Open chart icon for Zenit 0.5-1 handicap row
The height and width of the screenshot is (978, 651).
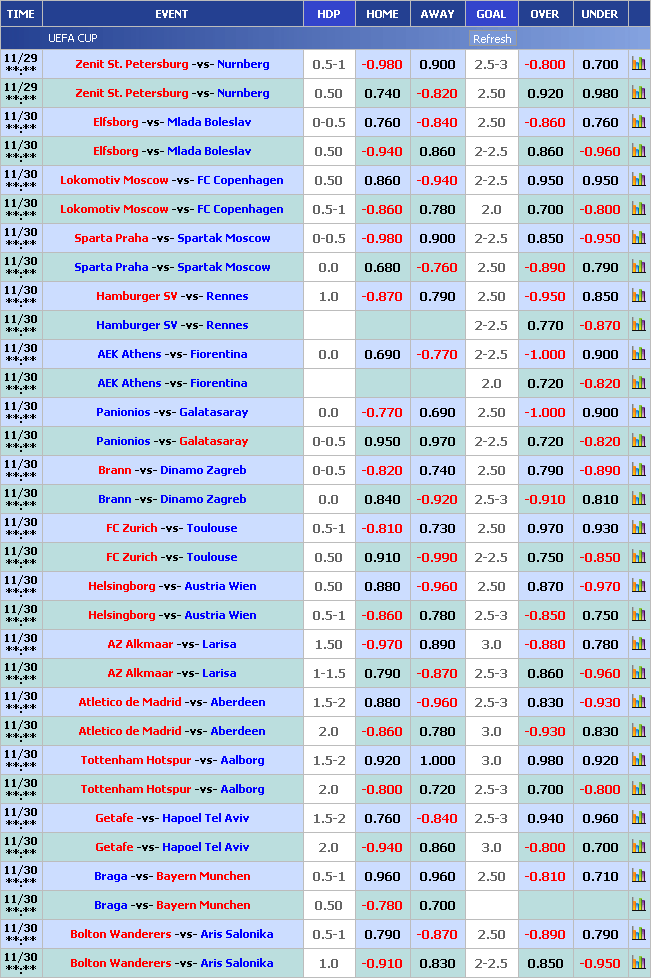pos(638,64)
